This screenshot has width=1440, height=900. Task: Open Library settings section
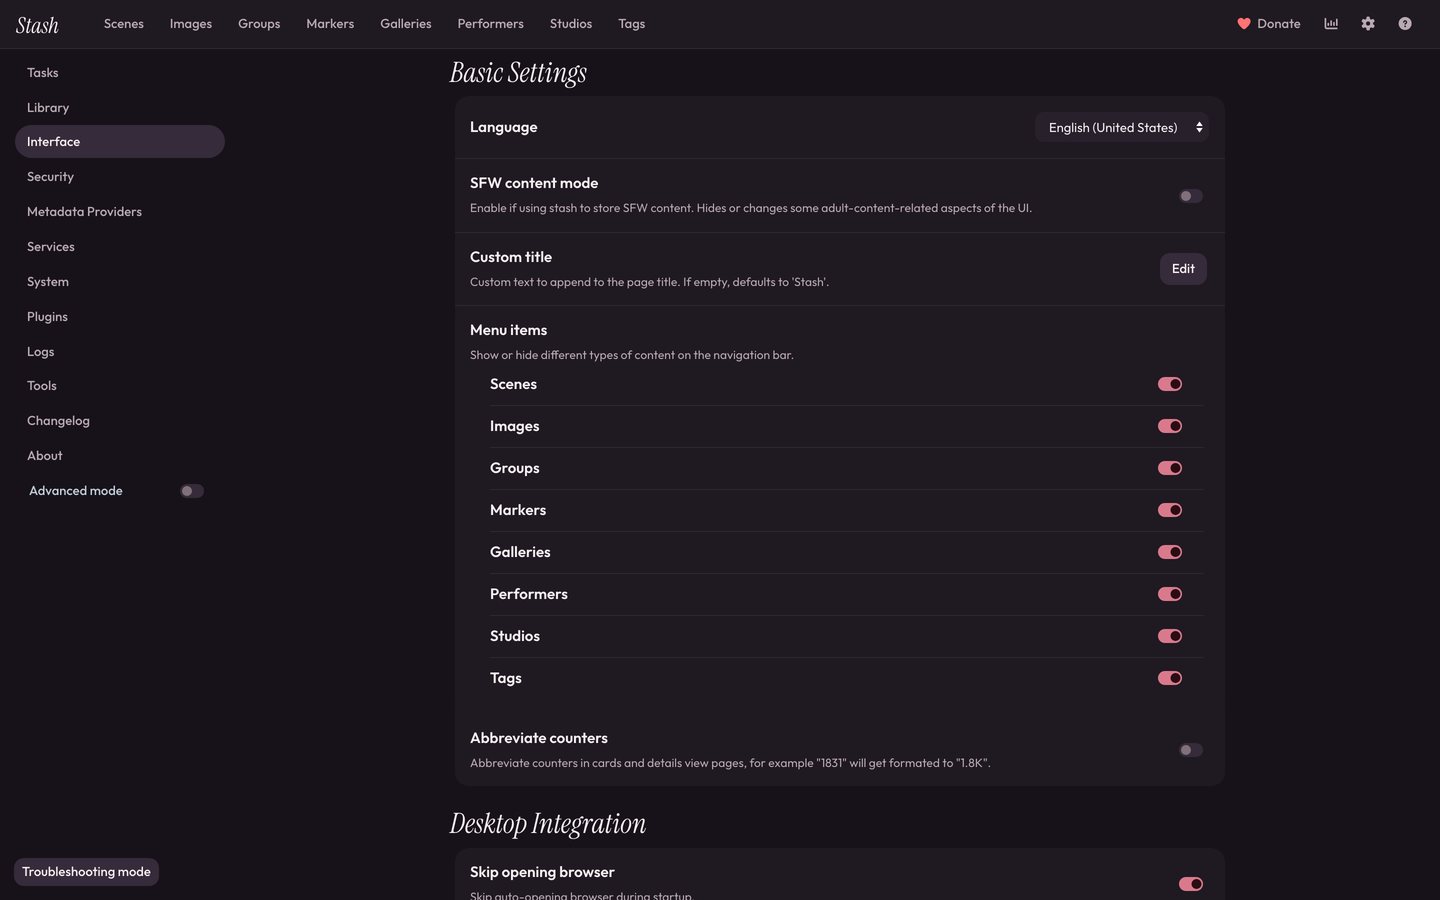tap(120, 108)
